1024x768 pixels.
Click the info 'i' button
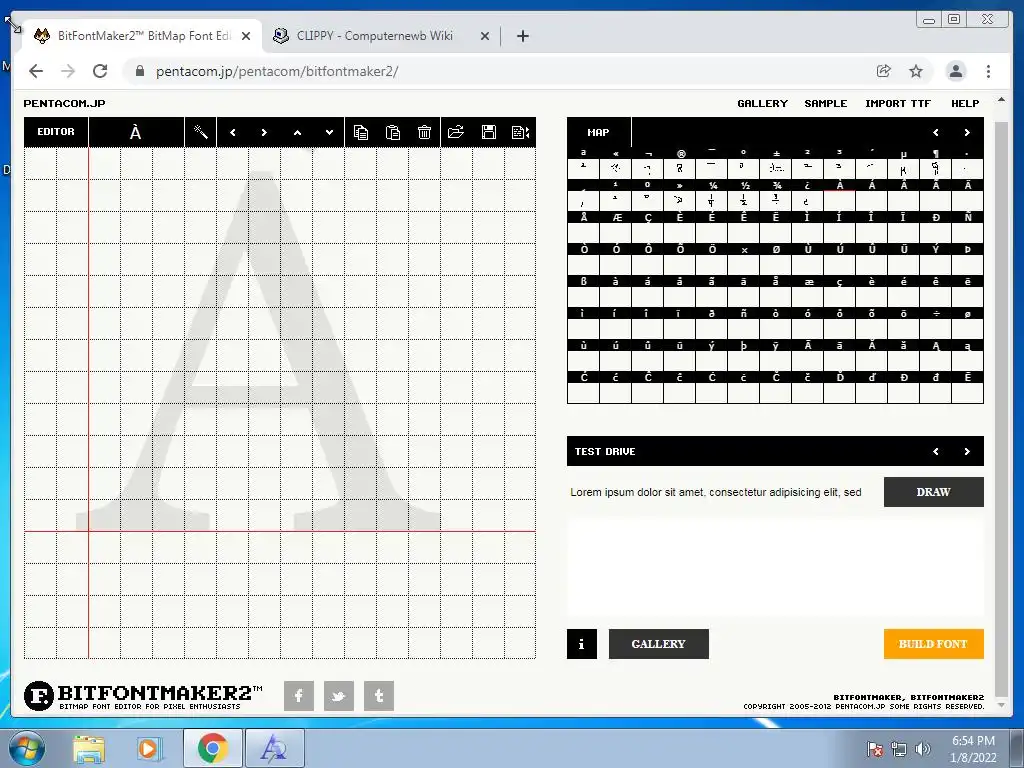pyautogui.click(x=581, y=644)
